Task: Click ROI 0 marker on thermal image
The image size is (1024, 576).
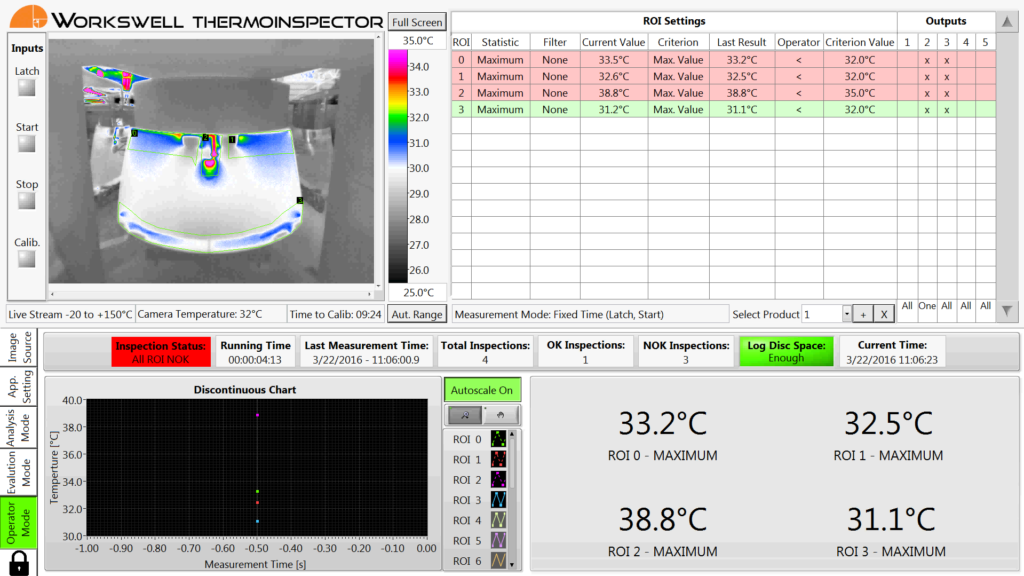Action: 135,133
